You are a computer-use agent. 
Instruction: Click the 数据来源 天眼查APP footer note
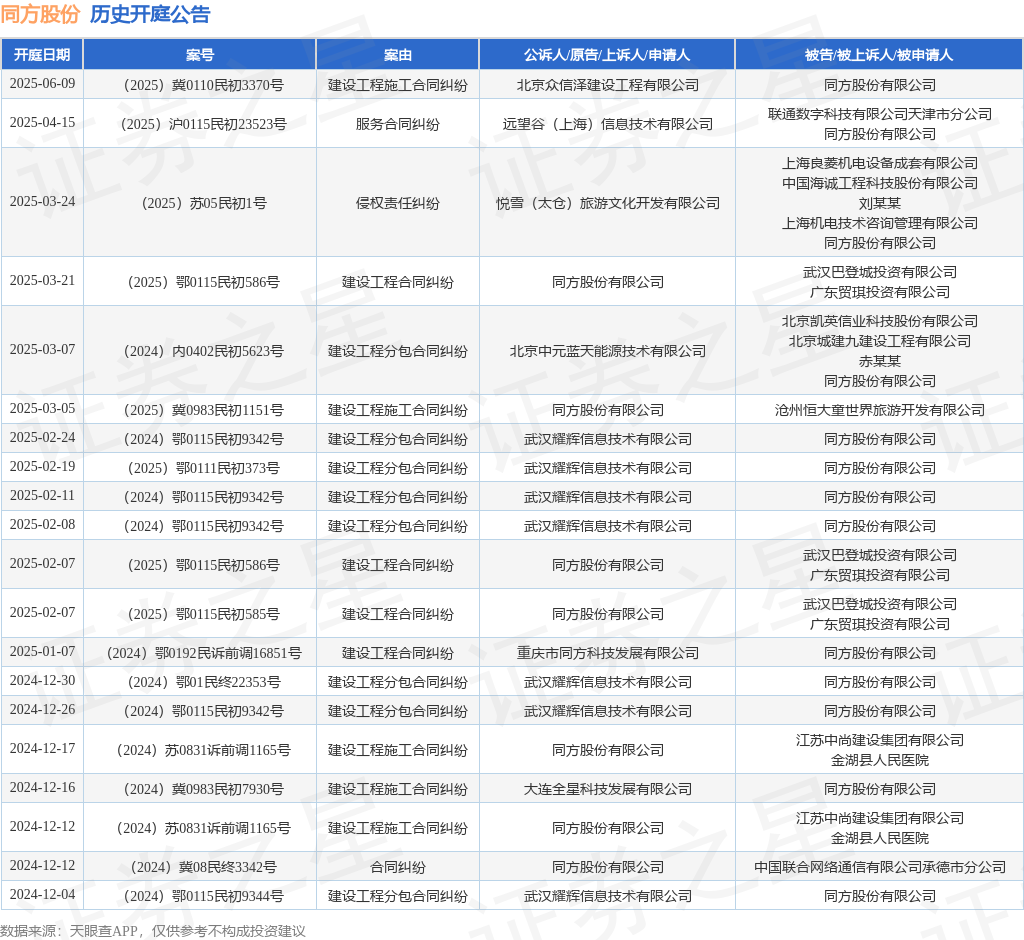[153, 931]
